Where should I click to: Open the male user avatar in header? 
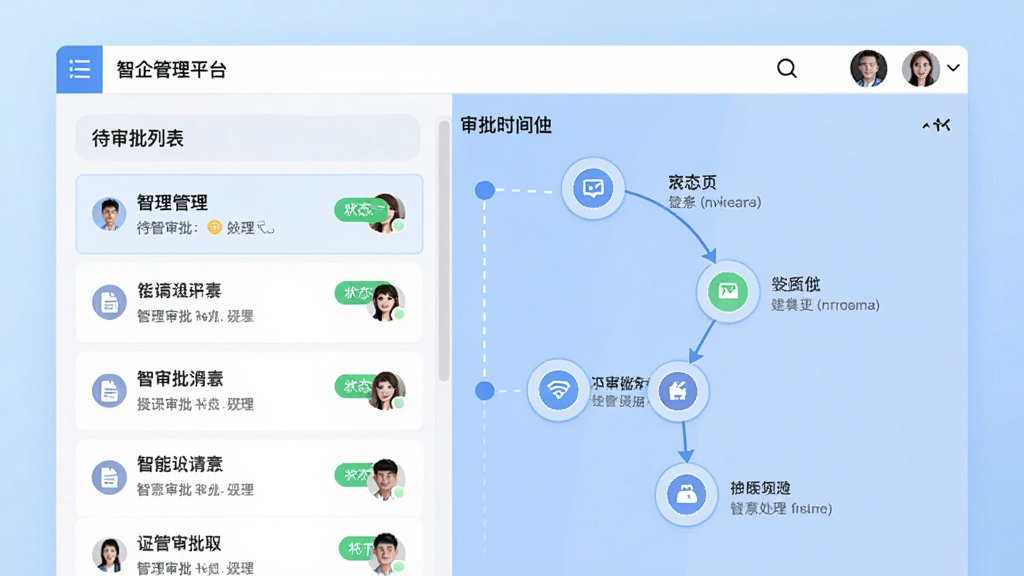869,69
